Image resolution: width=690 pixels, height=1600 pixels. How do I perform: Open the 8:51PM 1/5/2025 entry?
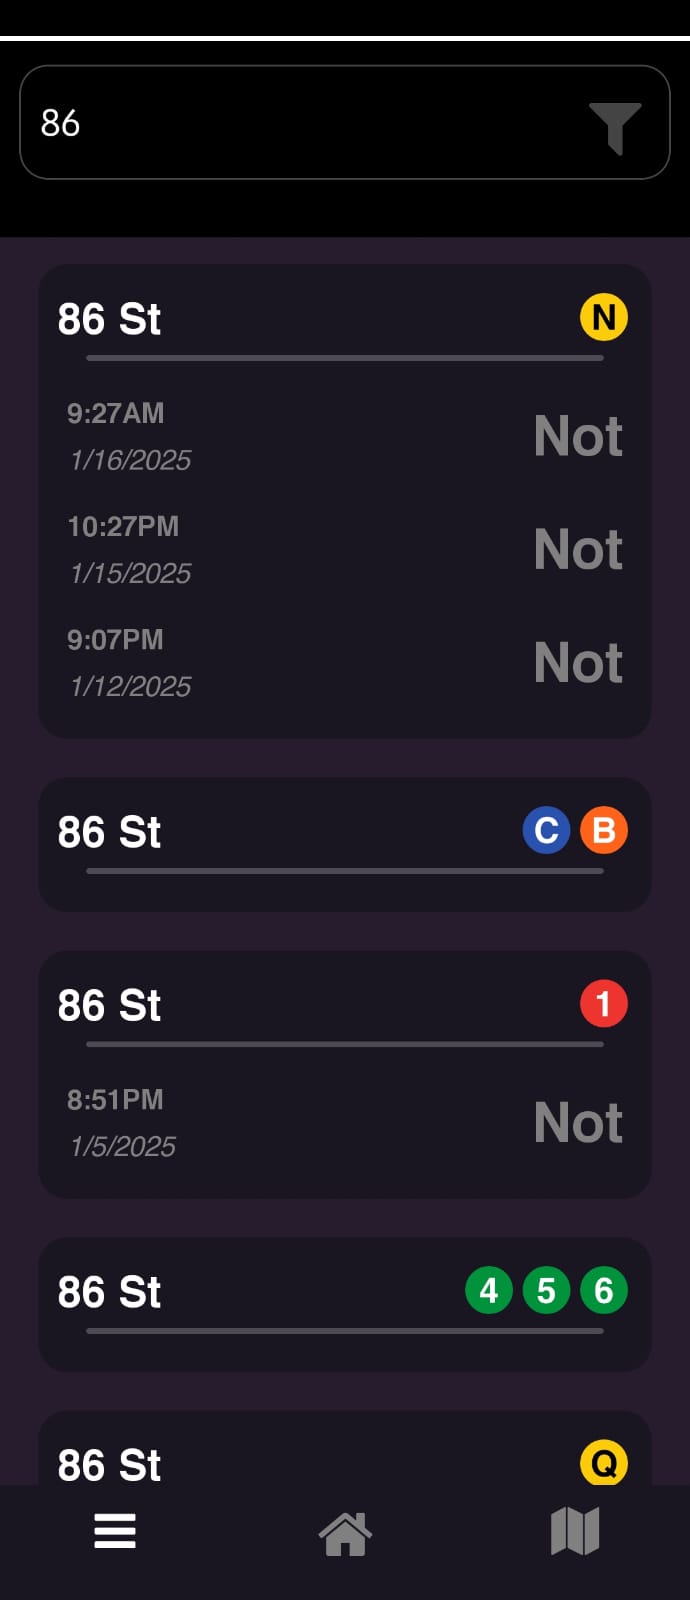[x=344, y=1122]
